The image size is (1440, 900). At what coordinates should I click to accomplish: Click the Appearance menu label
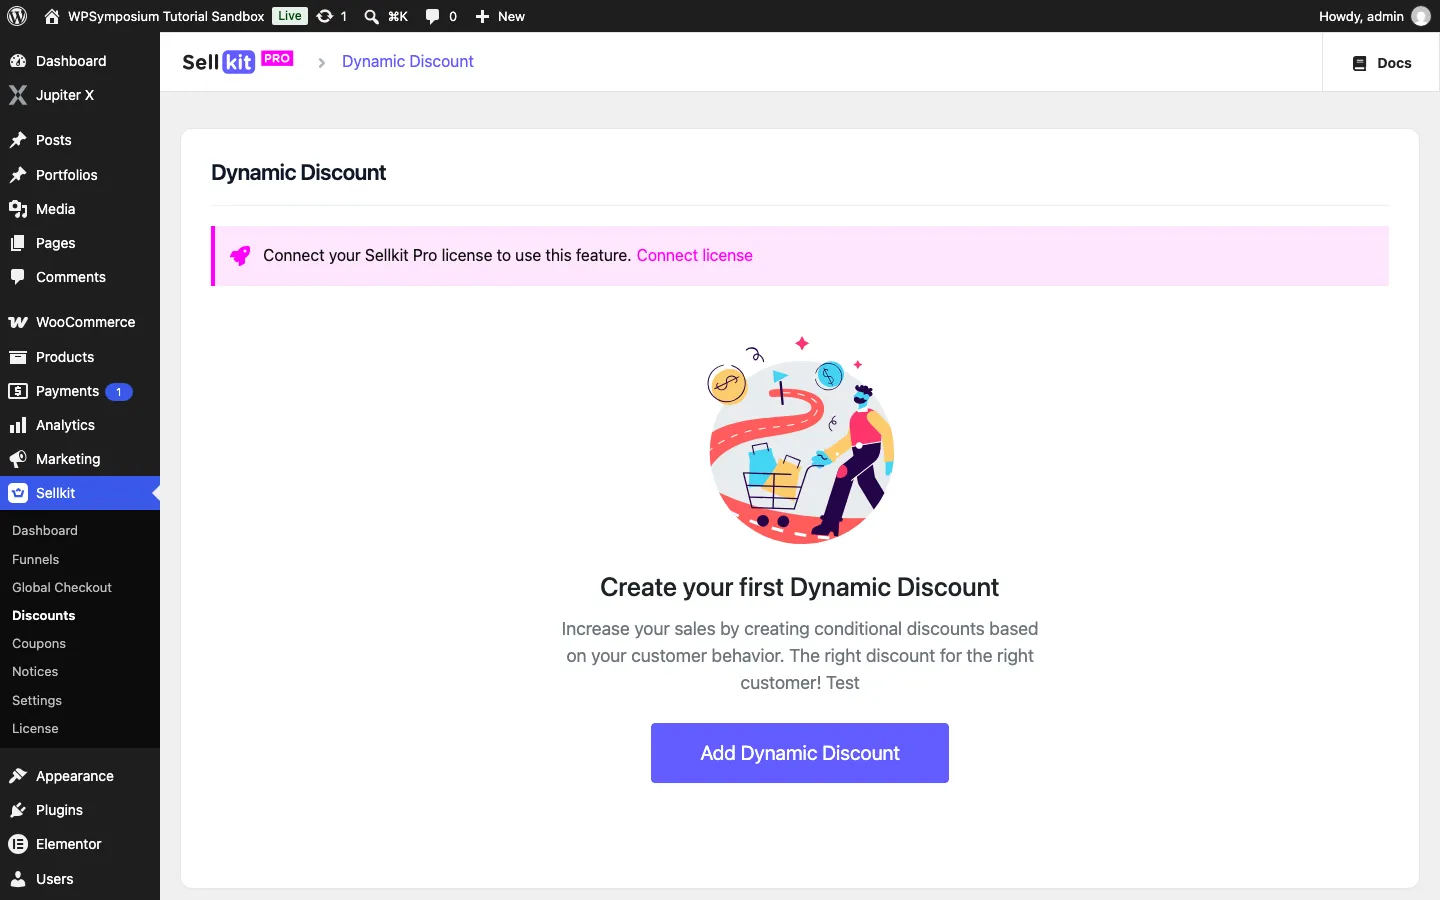click(x=75, y=776)
